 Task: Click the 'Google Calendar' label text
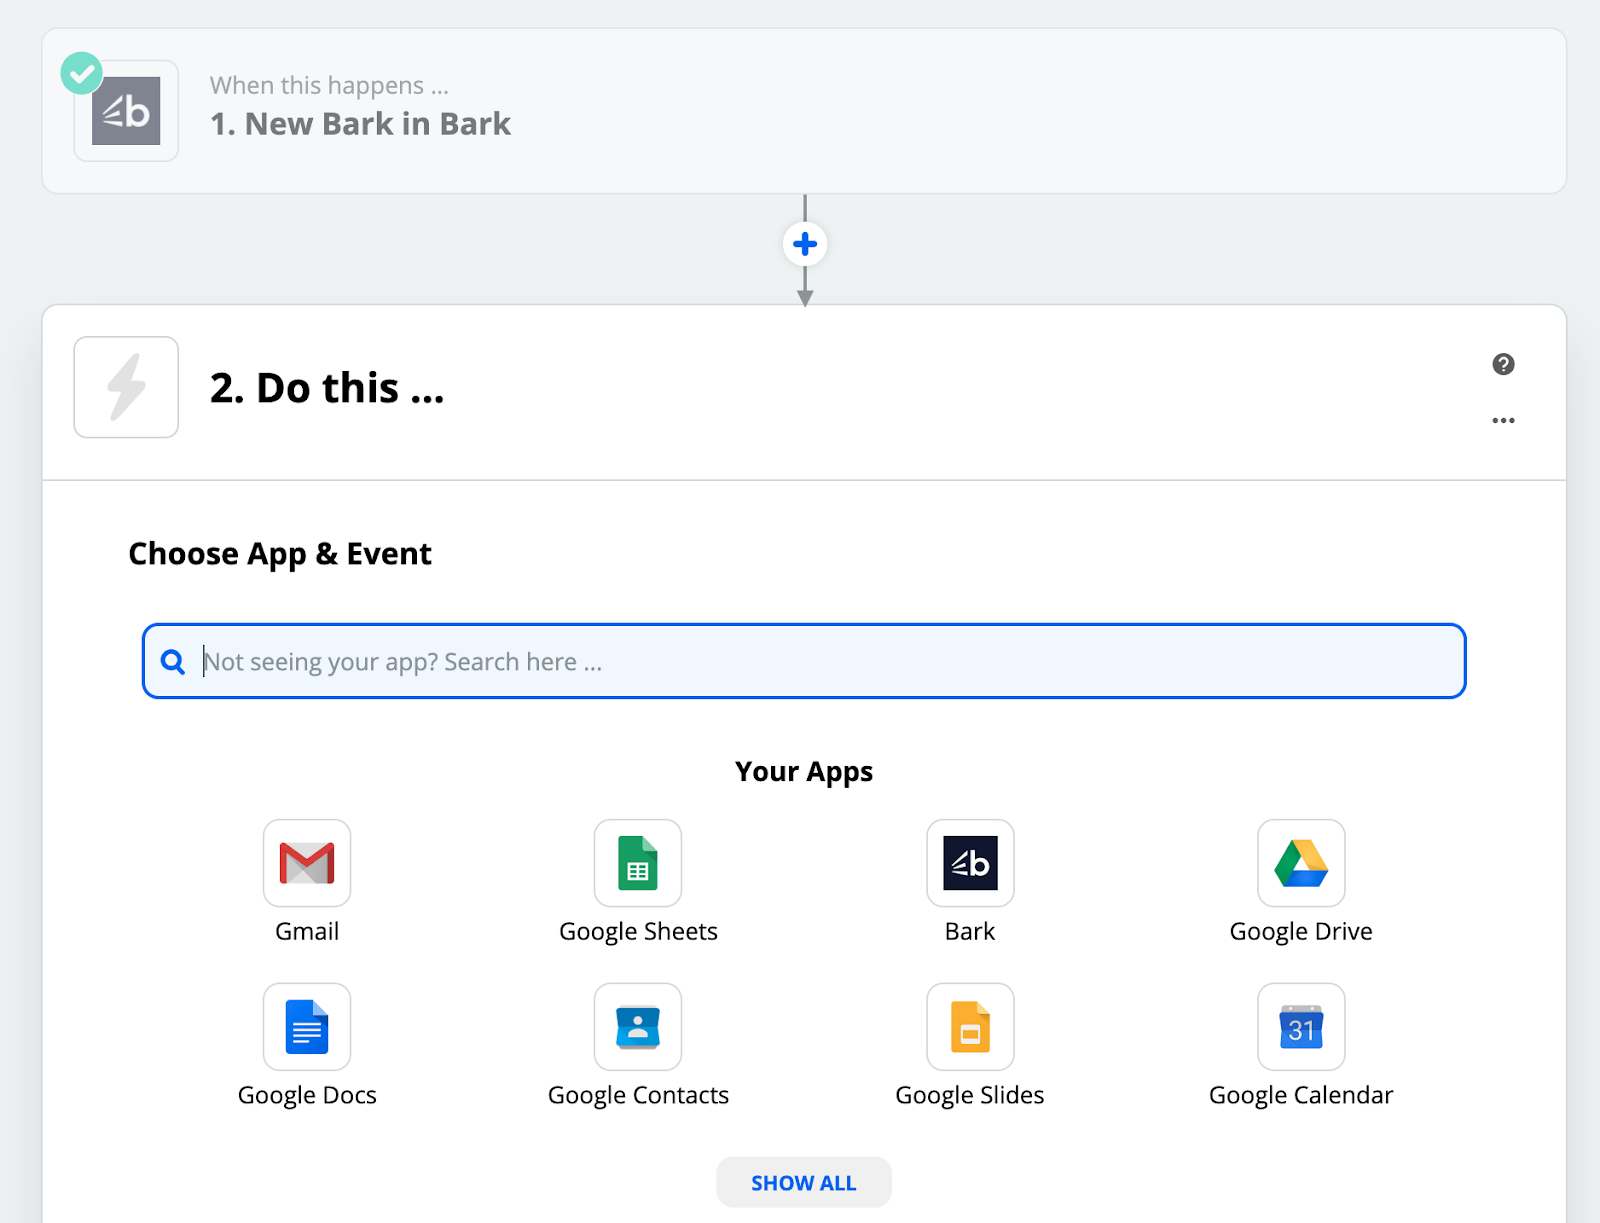pyautogui.click(x=1301, y=1096)
